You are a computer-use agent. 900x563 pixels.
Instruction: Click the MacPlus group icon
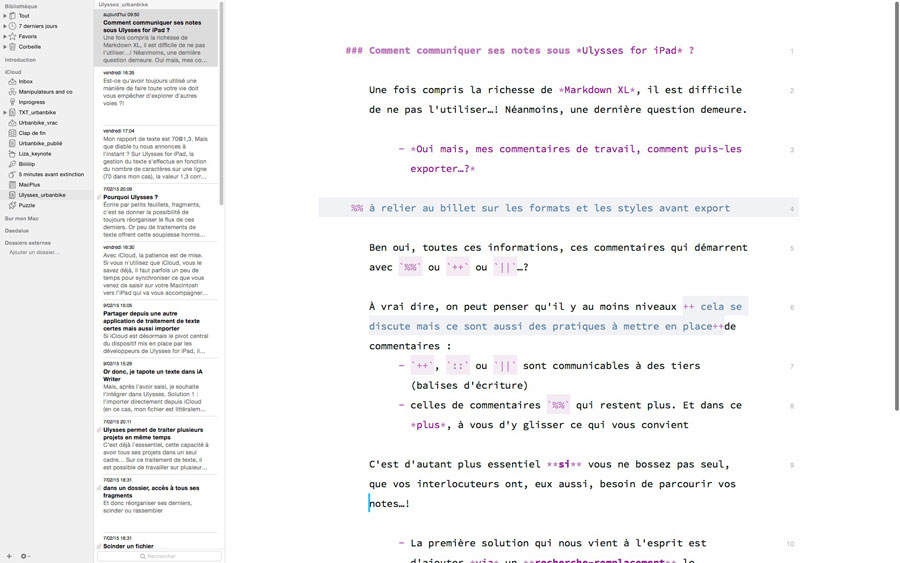(x=12, y=185)
